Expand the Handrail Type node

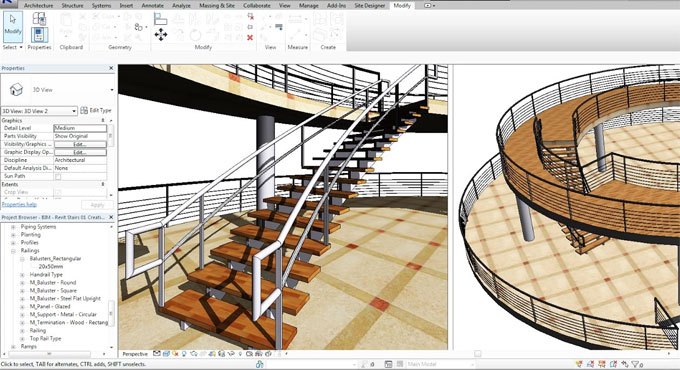[22, 275]
